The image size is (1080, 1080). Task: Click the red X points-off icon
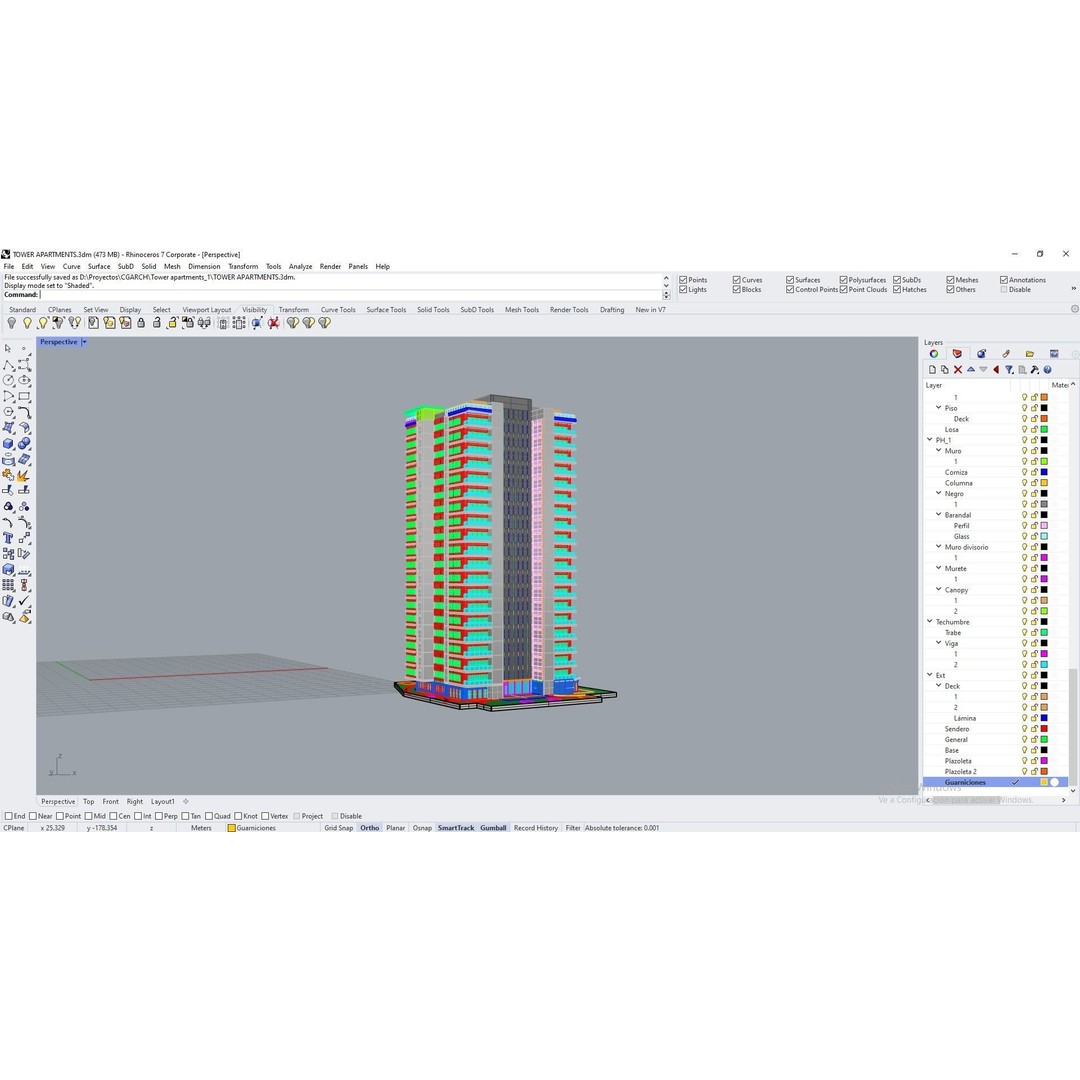273,323
